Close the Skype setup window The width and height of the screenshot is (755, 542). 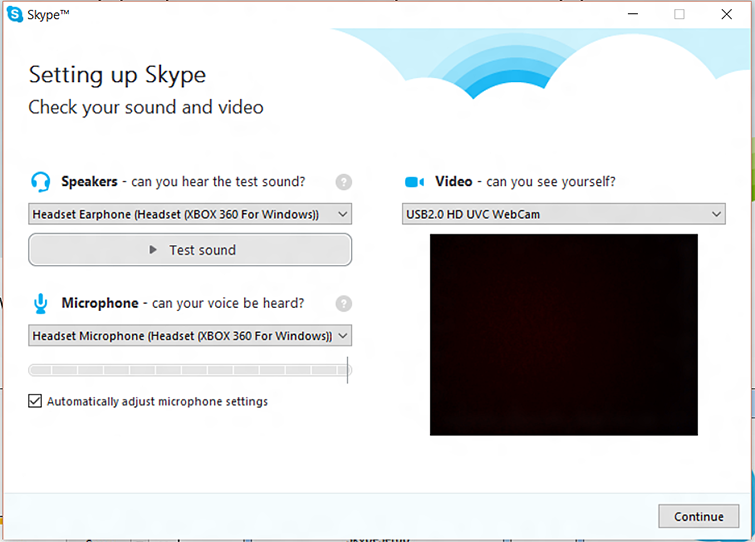pos(727,14)
